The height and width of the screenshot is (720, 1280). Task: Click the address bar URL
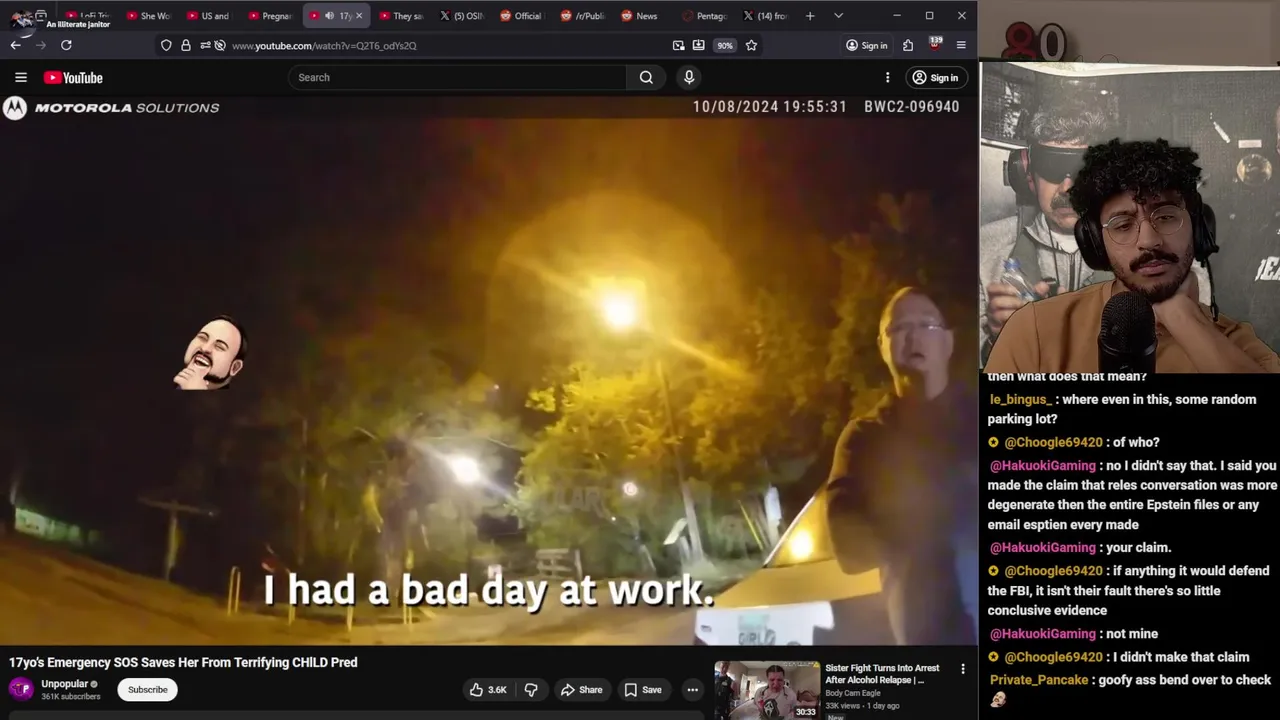324,45
